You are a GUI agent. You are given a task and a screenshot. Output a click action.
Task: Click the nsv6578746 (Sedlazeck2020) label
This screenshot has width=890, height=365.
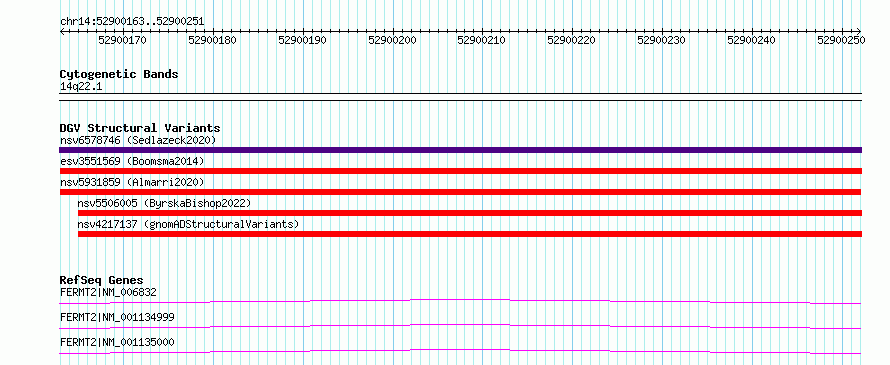(x=138, y=140)
